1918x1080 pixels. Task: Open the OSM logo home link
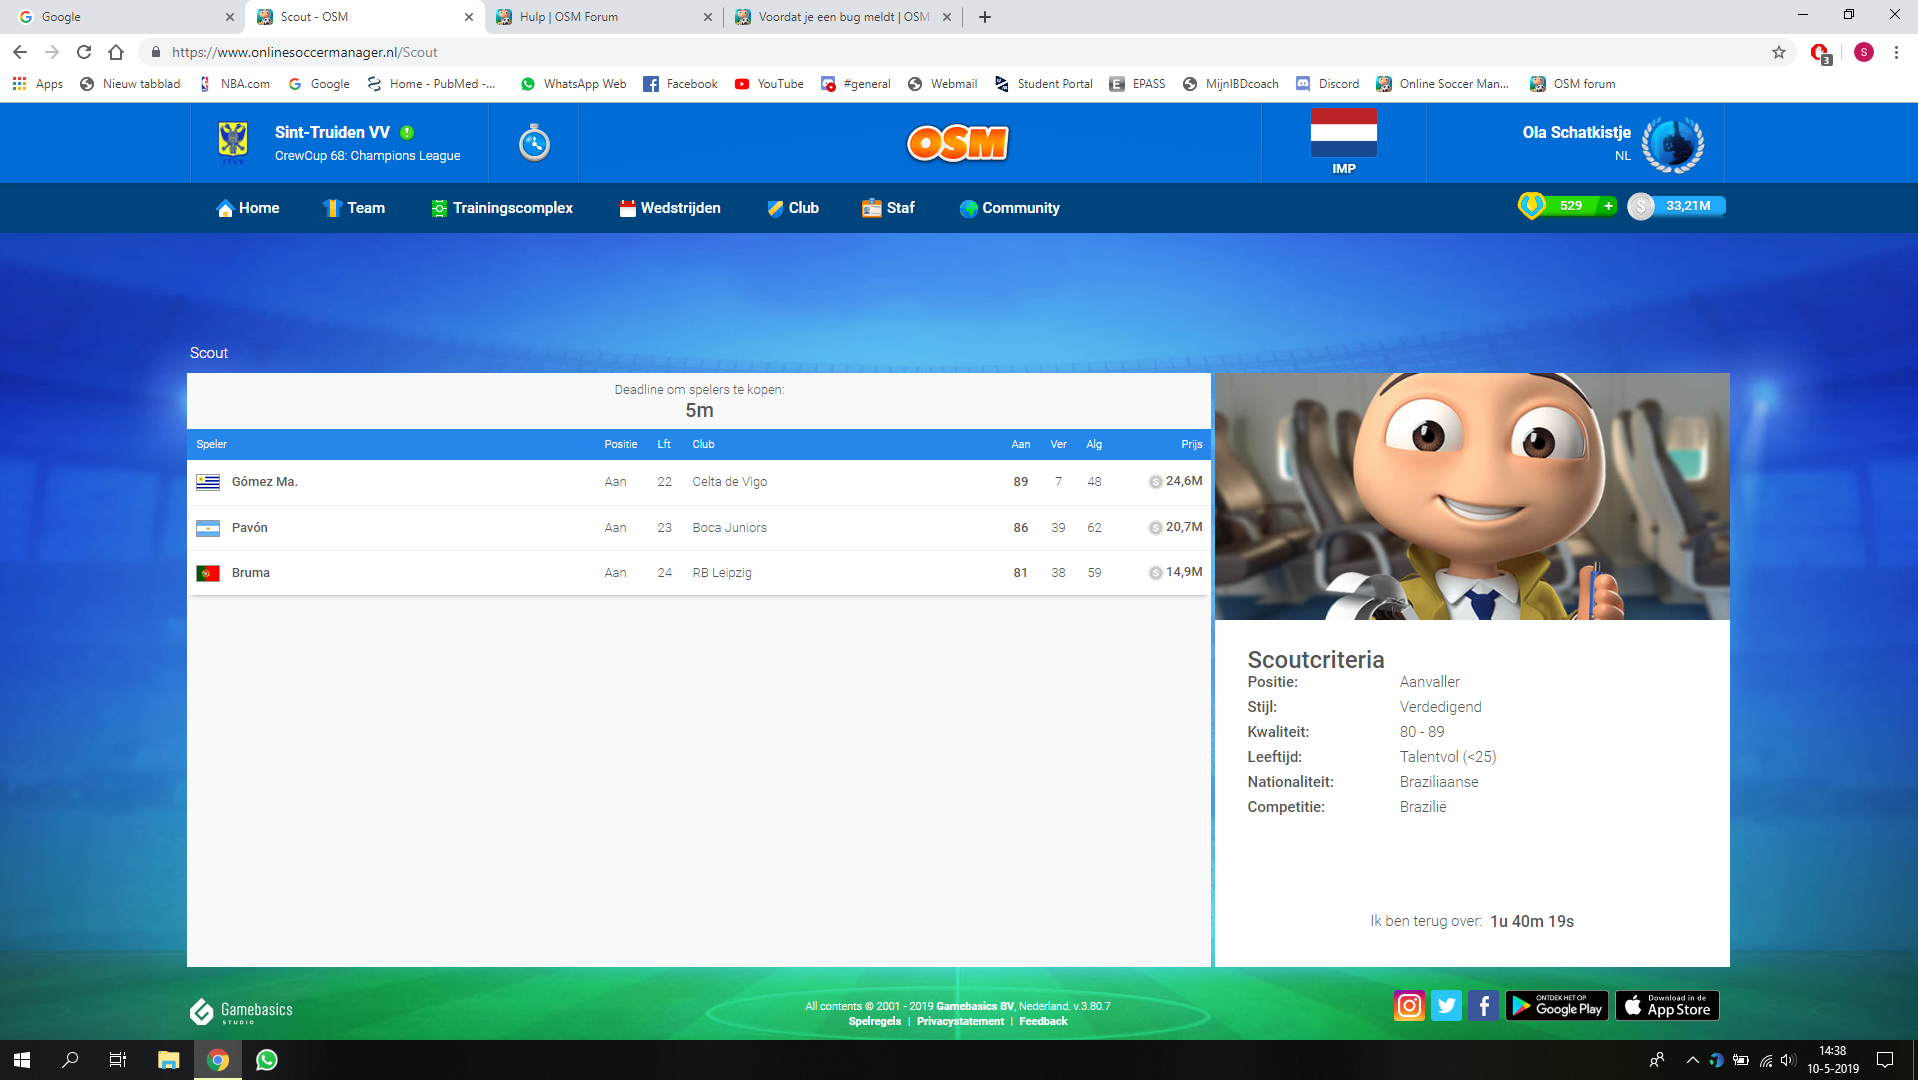click(957, 143)
